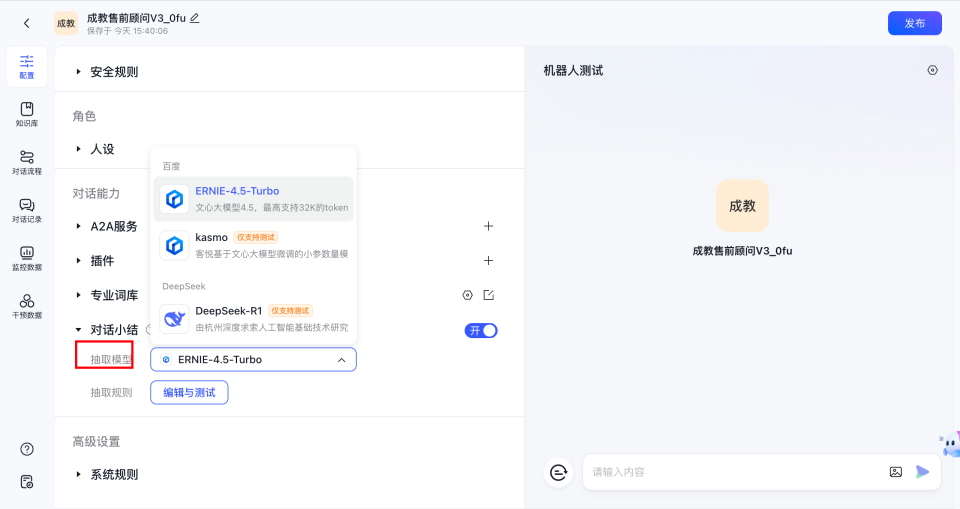Open the 配置 sidebar section
The image size is (960, 509).
[x=27, y=66]
